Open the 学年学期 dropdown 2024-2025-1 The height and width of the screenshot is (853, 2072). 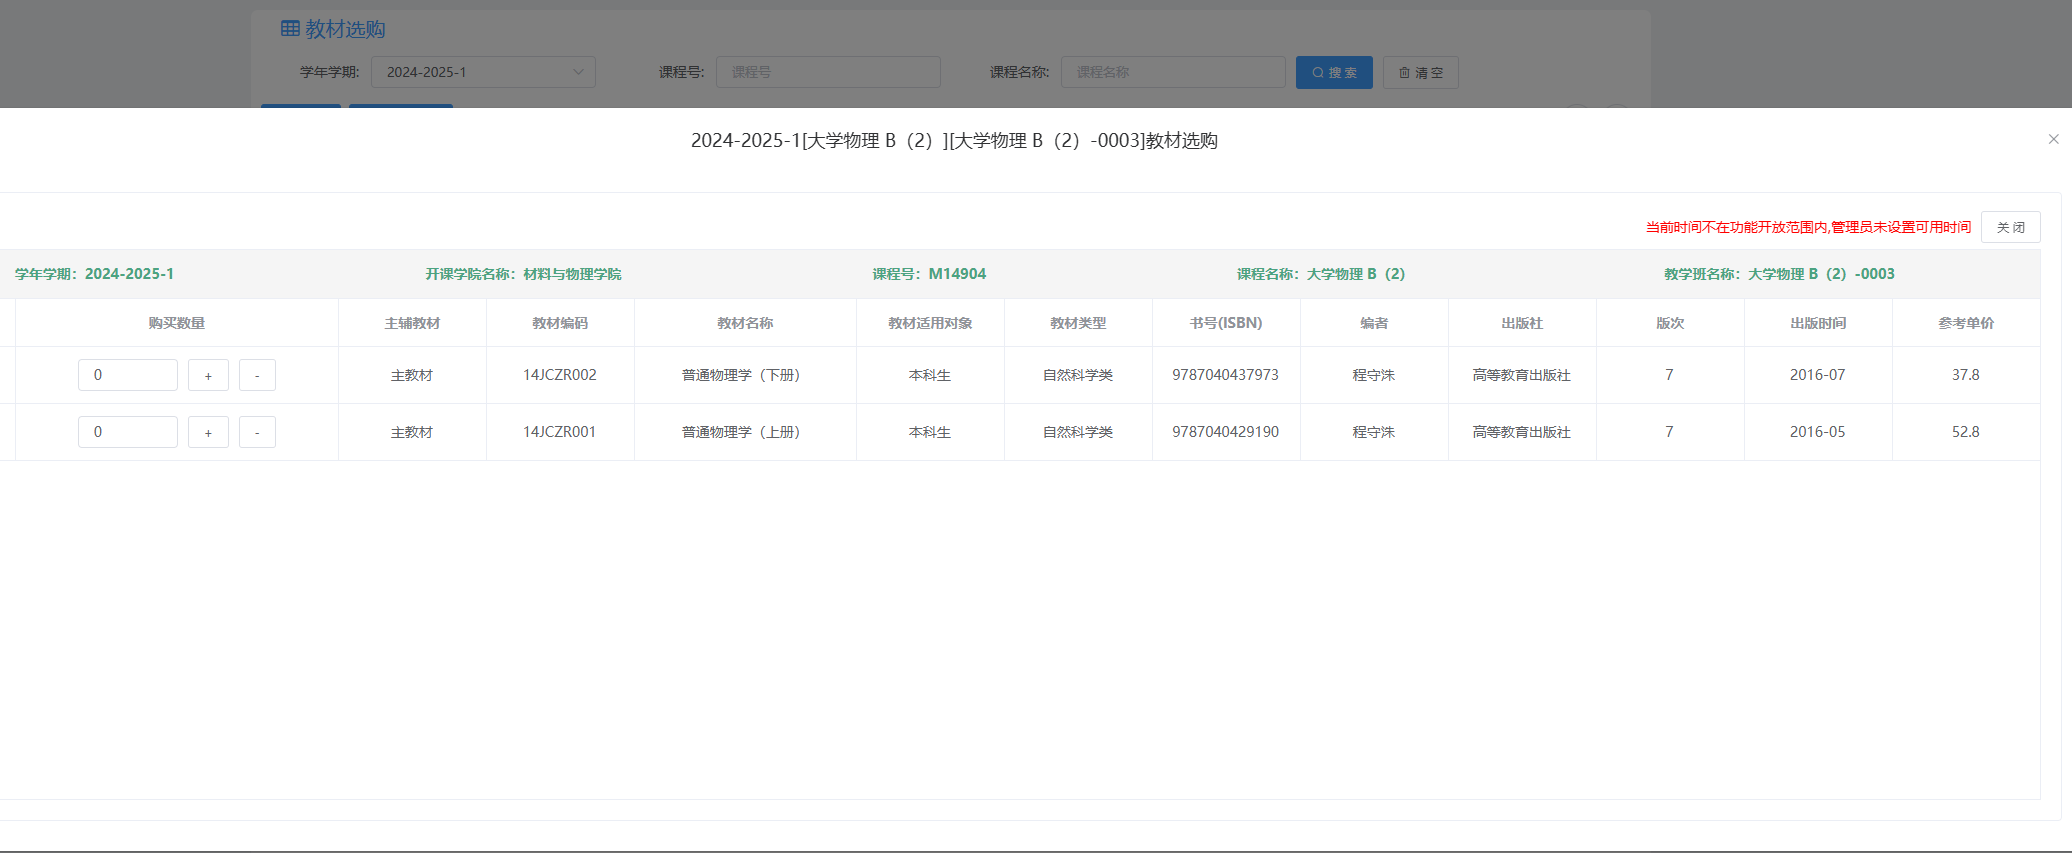[x=483, y=72]
